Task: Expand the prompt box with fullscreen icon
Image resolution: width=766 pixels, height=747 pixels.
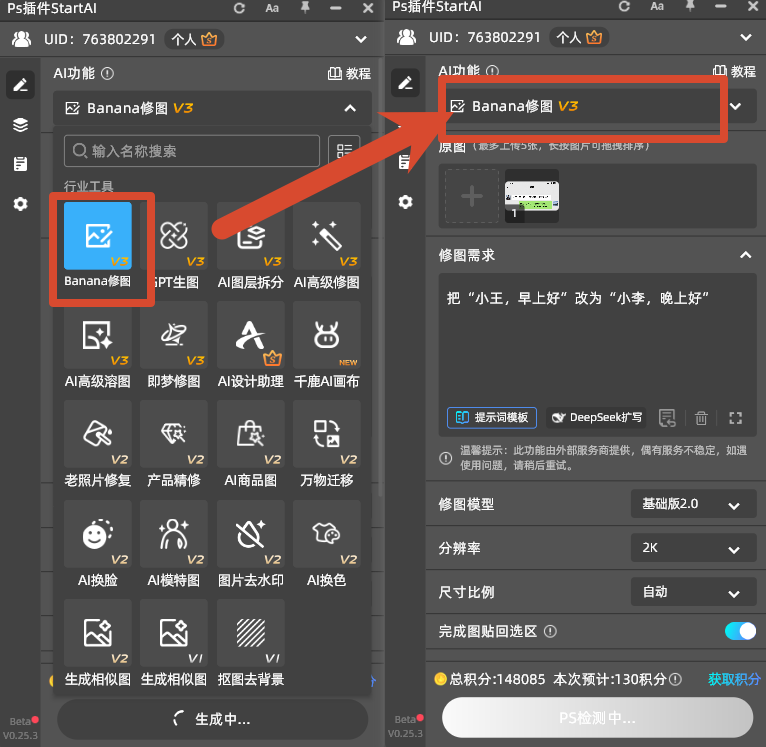Action: coord(735,418)
